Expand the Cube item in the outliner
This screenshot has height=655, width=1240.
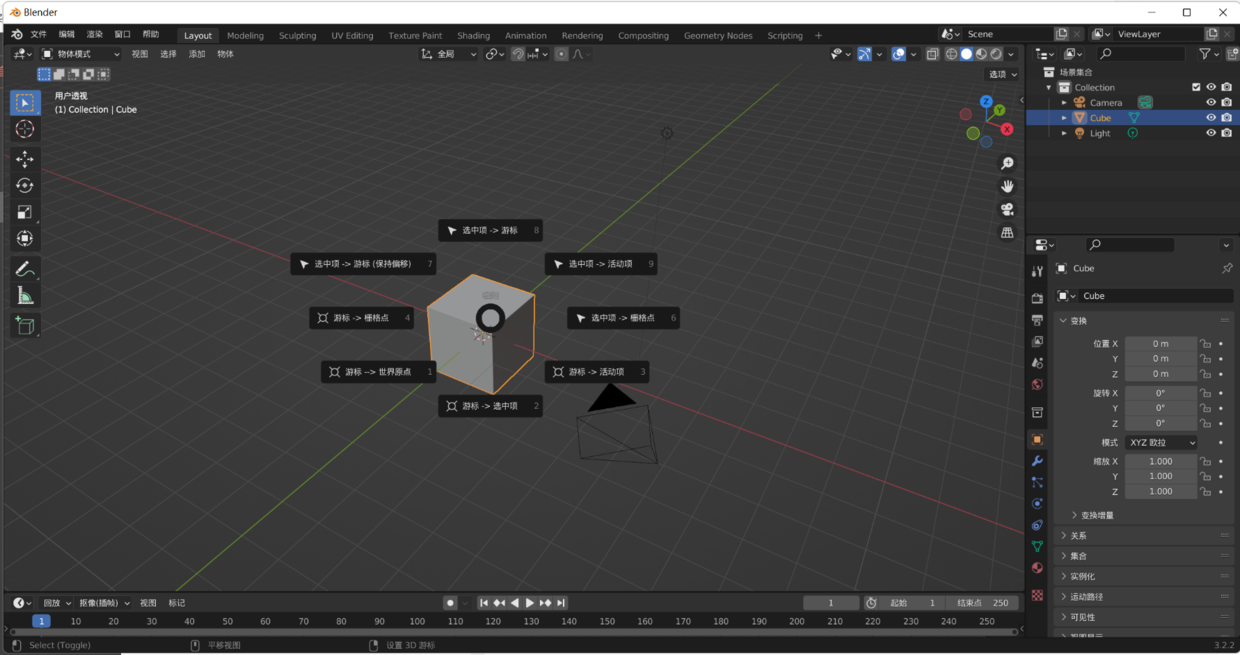[x=1064, y=117]
